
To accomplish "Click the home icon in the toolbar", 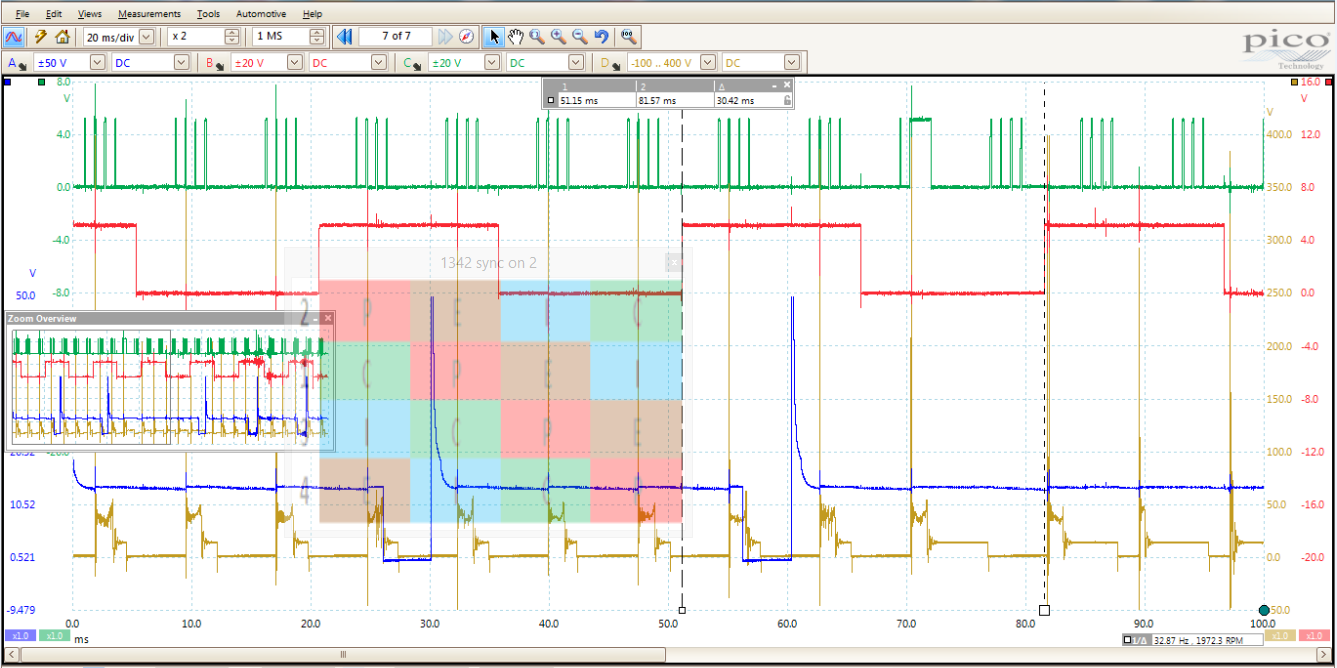I will click(x=62, y=37).
